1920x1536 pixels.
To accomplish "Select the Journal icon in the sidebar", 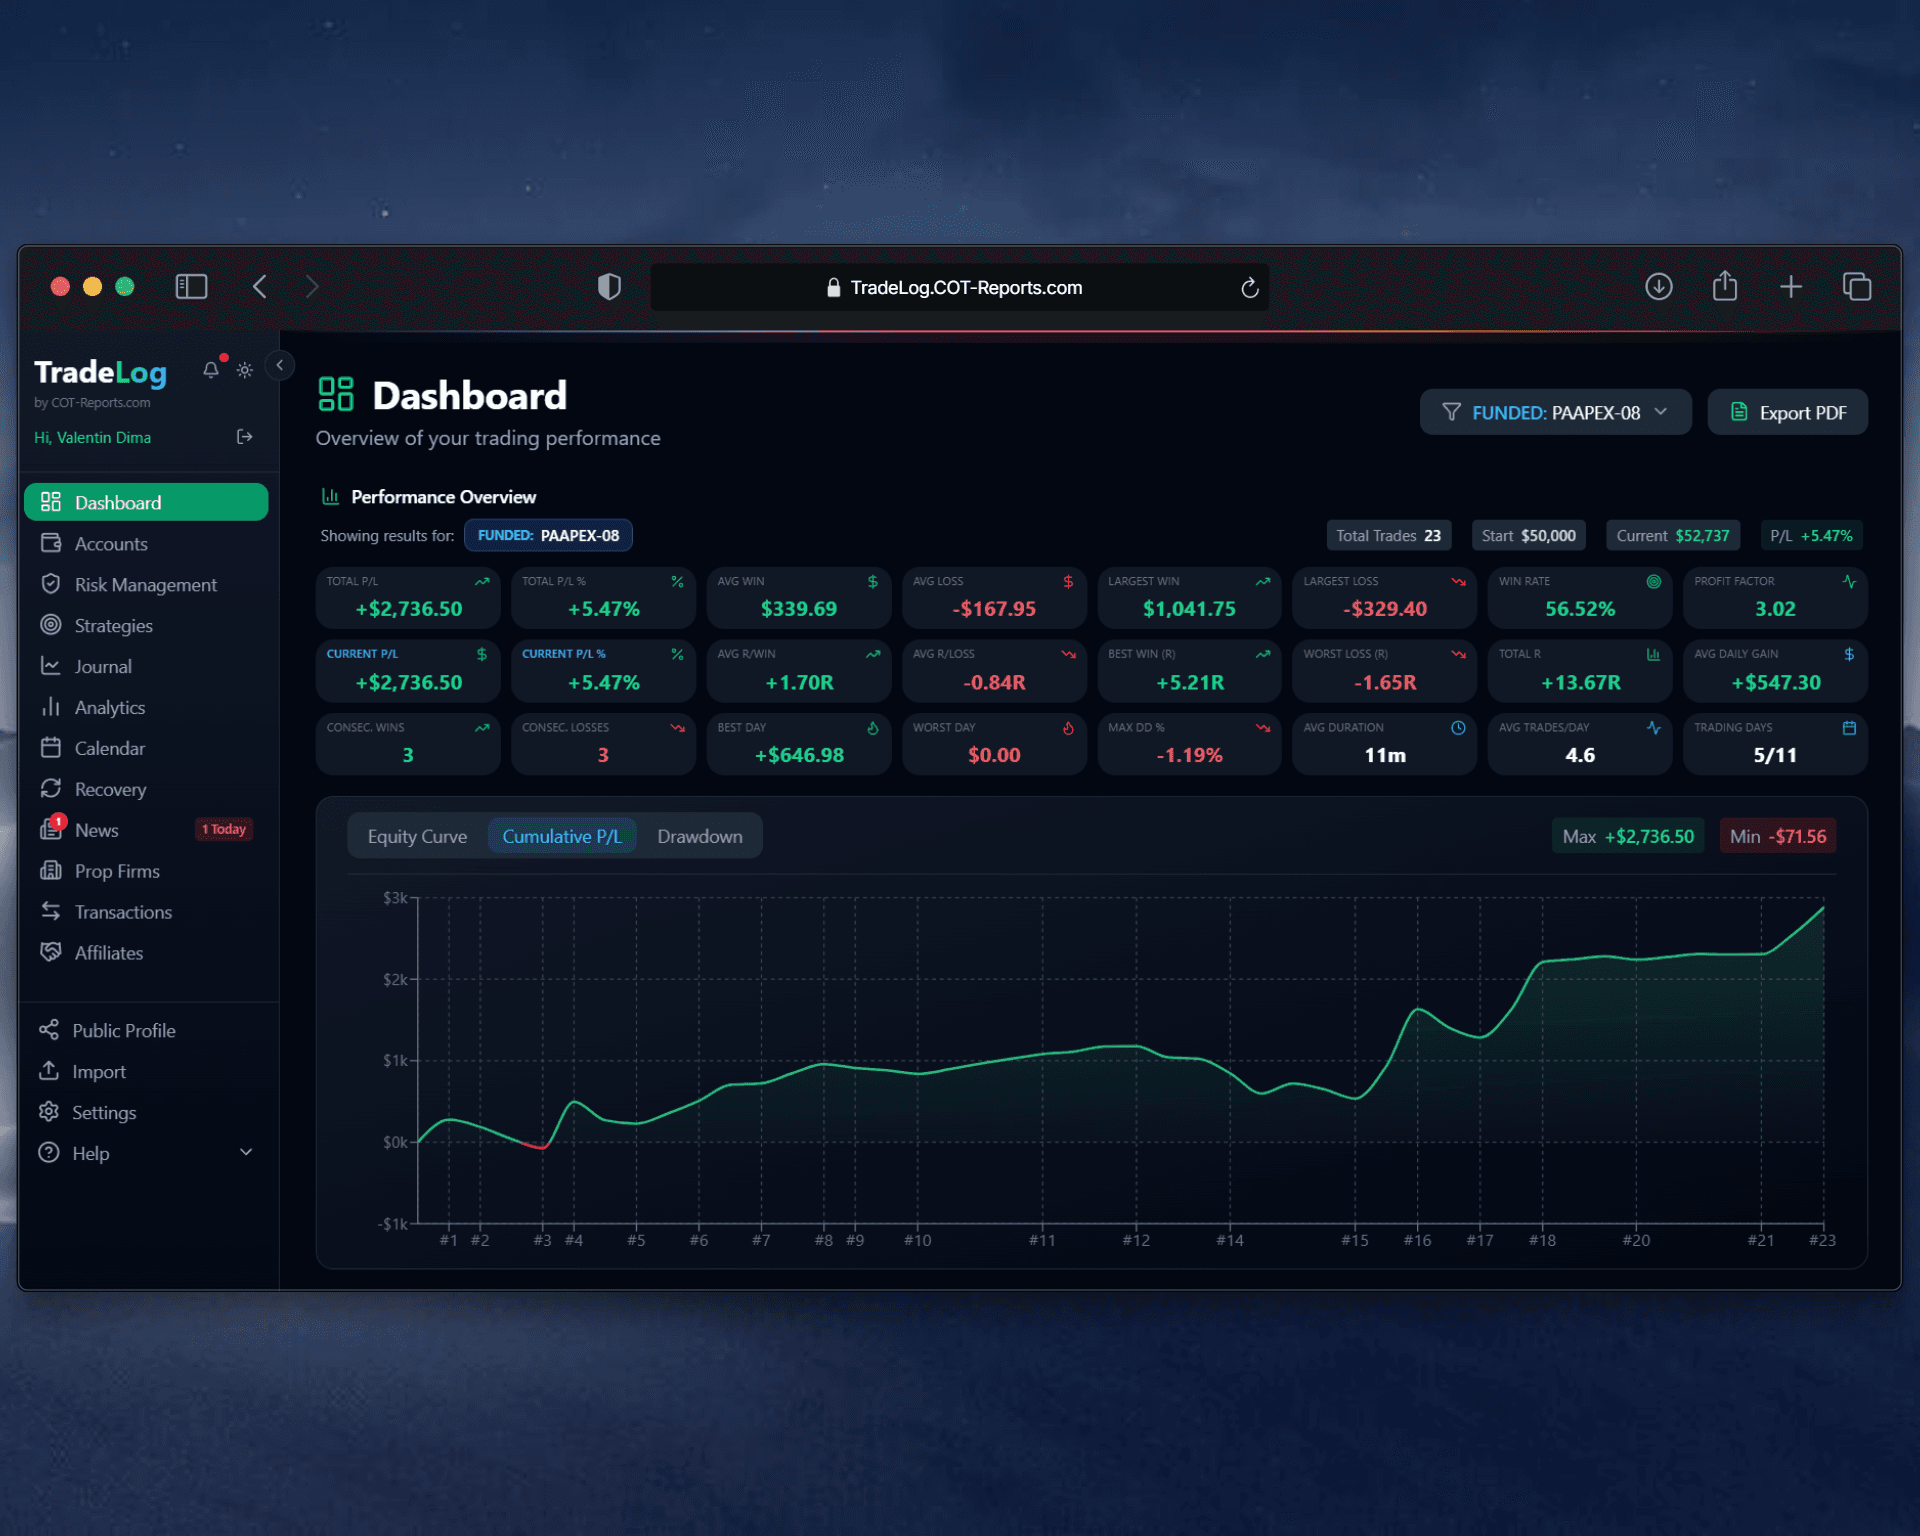I will [52, 666].
